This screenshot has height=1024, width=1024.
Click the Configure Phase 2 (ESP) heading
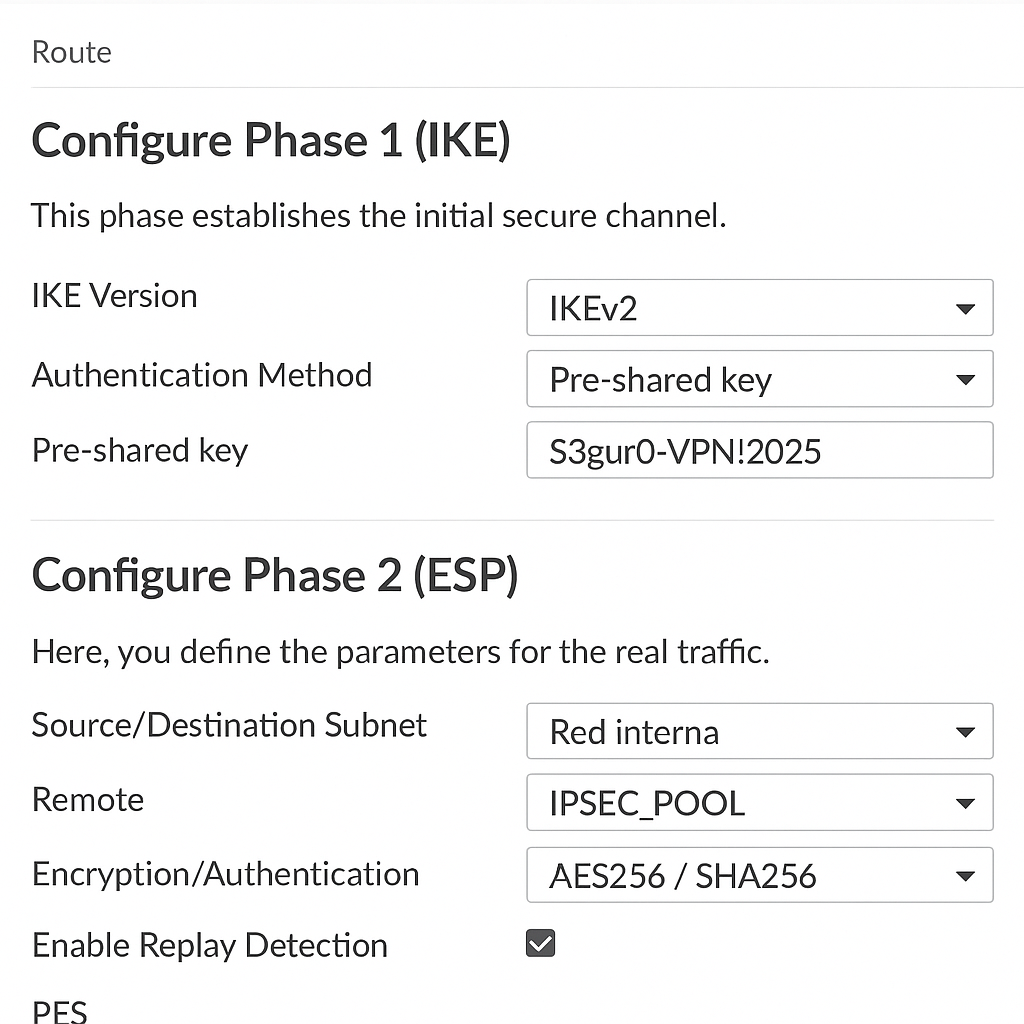[275, 576]
